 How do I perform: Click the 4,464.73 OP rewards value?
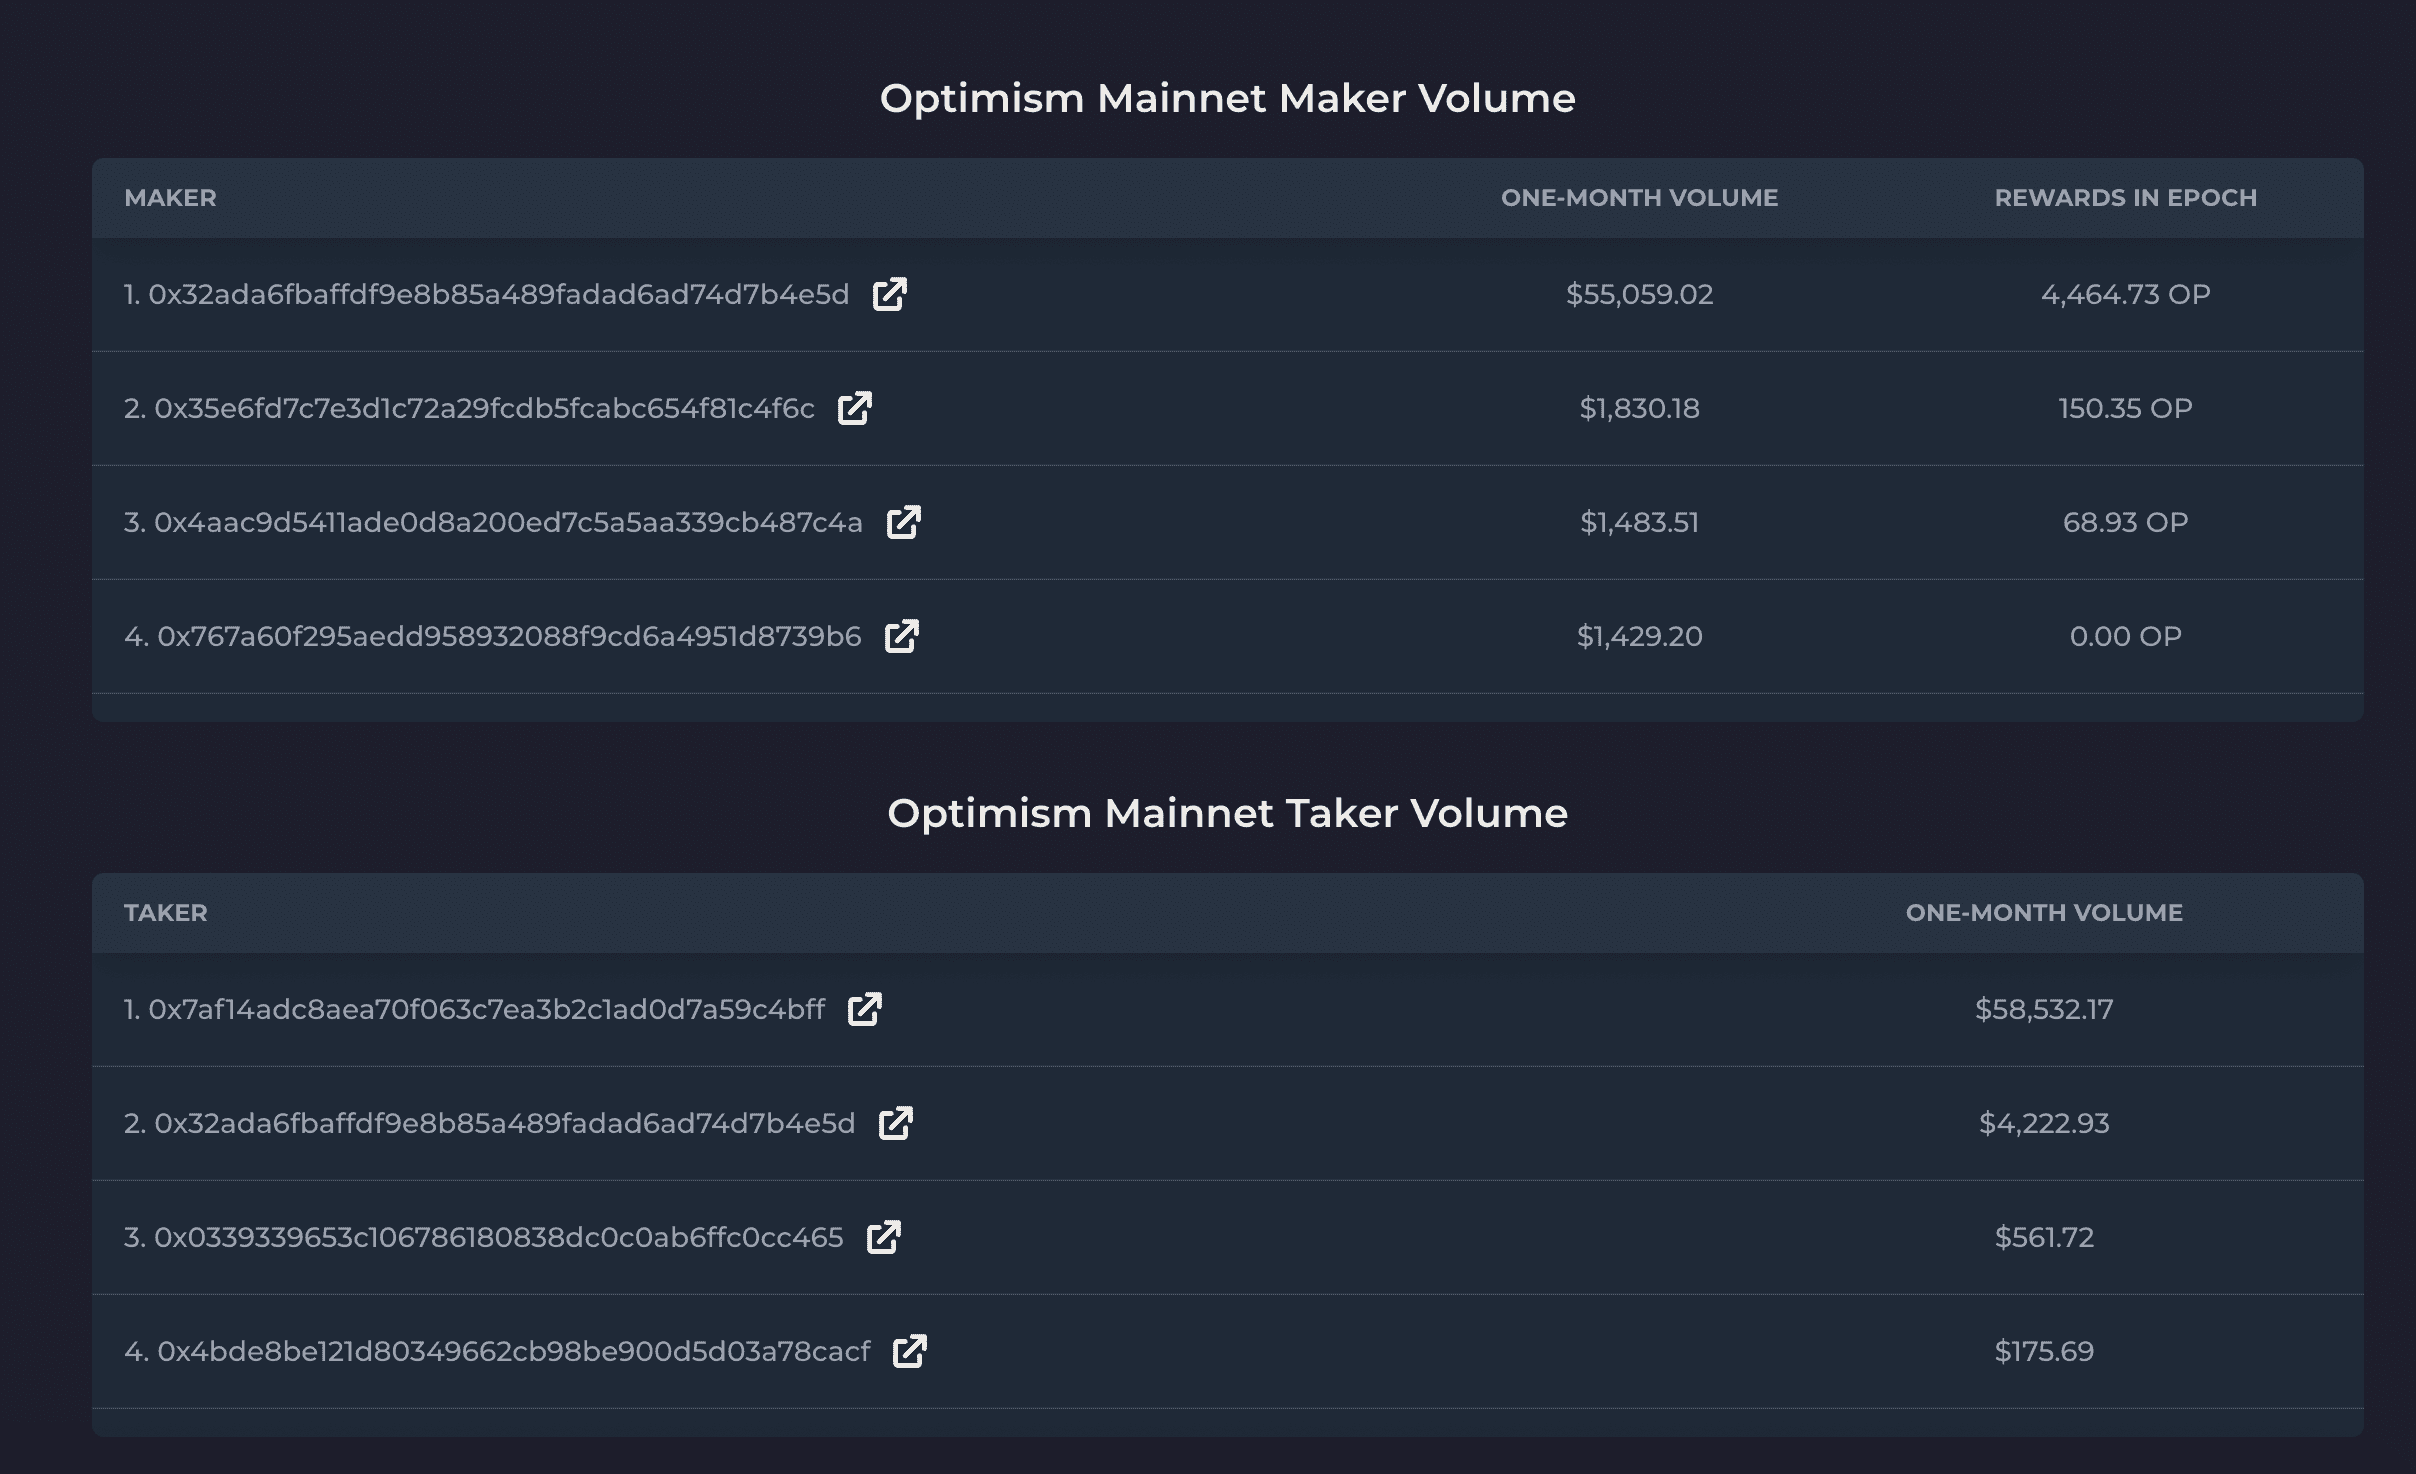[2125, 295]
